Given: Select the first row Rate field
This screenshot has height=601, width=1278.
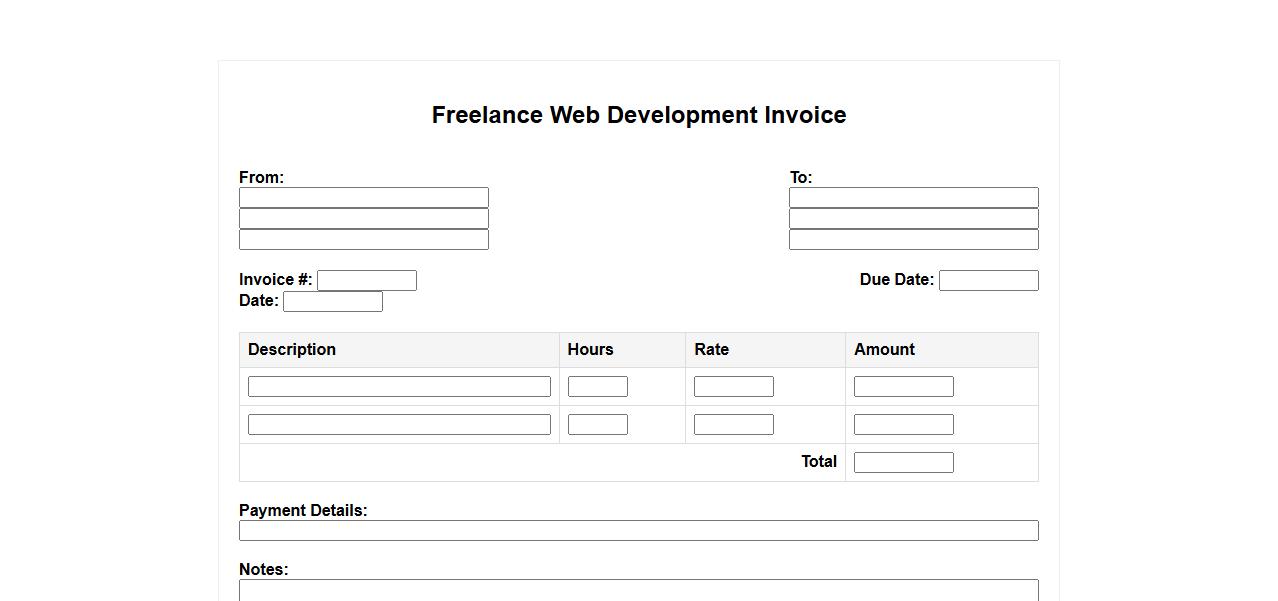Looking at the screenshot, I should (x=733, y=387).
